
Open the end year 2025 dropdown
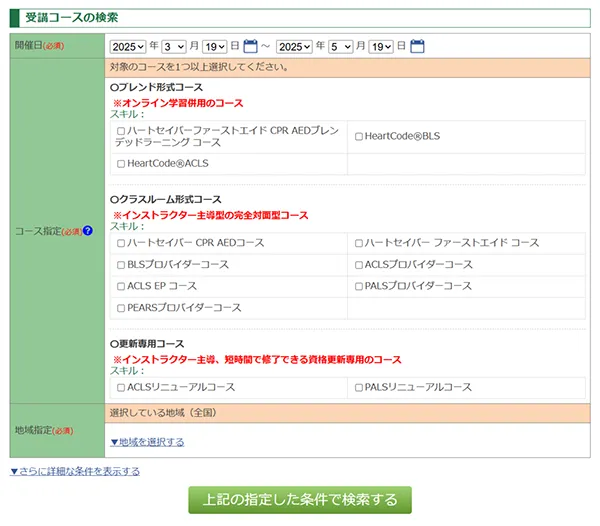pyautogui.click(x=294, y=47)
